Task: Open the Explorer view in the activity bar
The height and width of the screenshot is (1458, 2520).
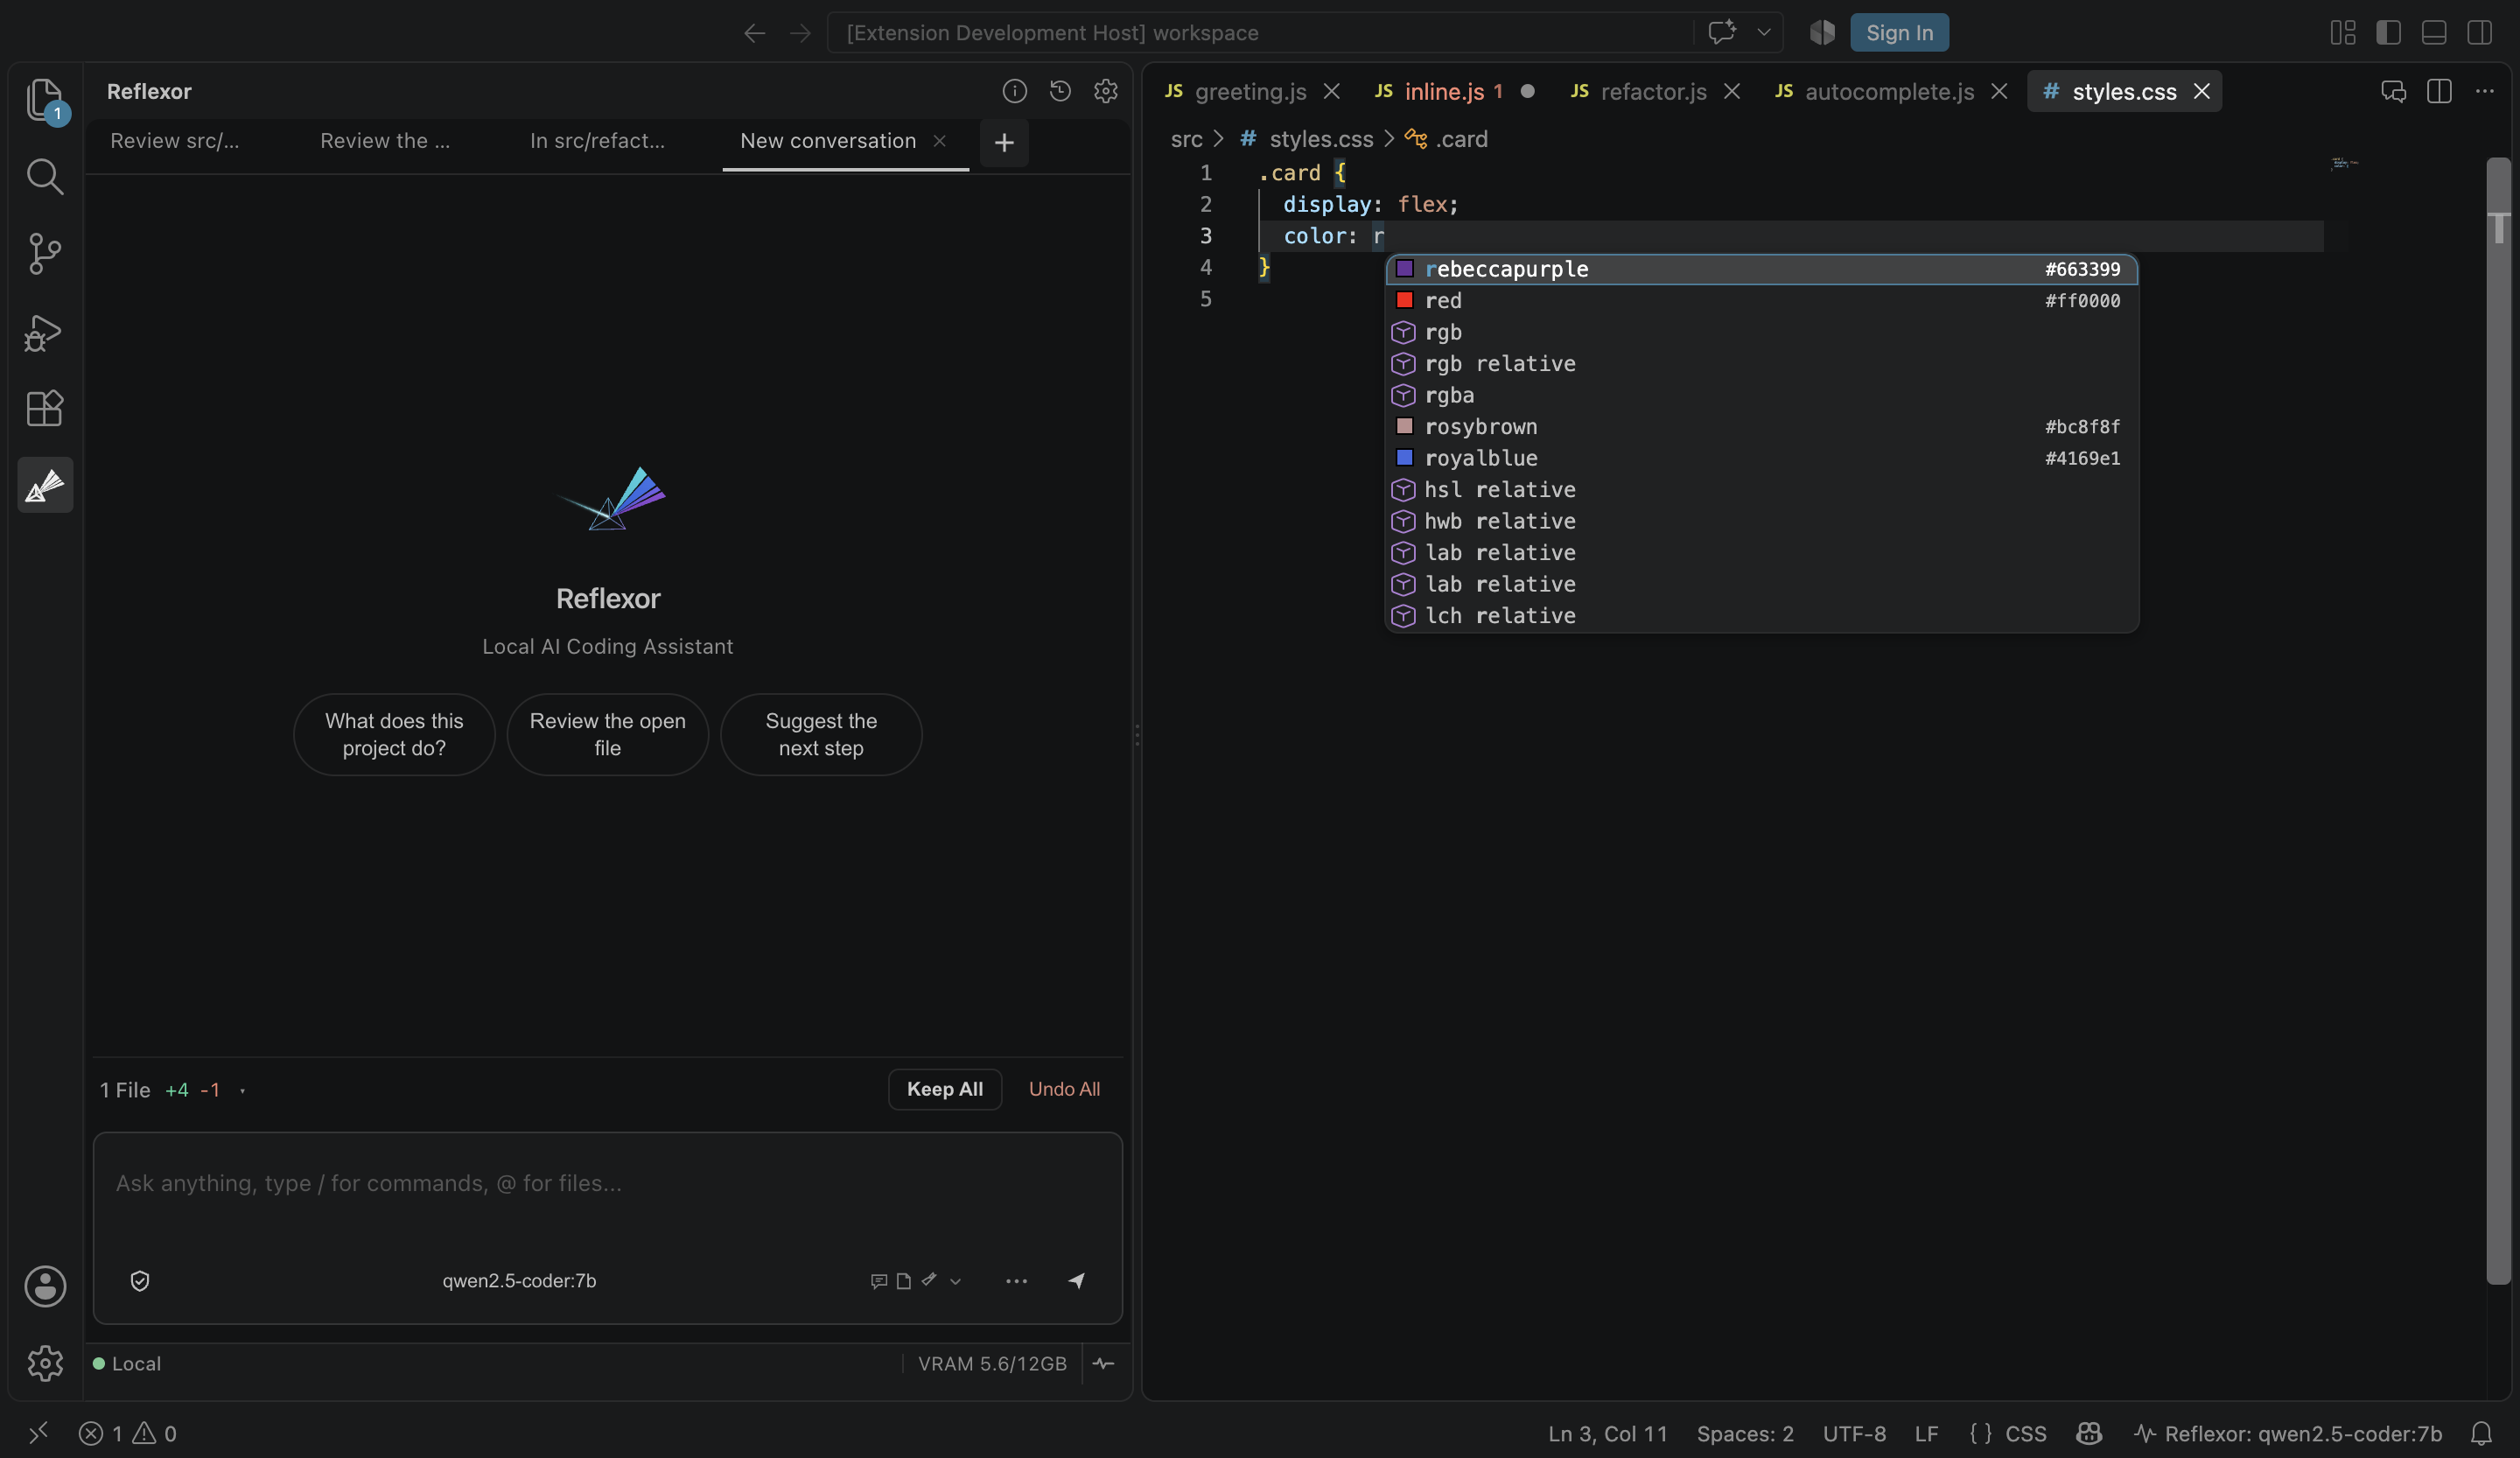Action: pos(44,99)
